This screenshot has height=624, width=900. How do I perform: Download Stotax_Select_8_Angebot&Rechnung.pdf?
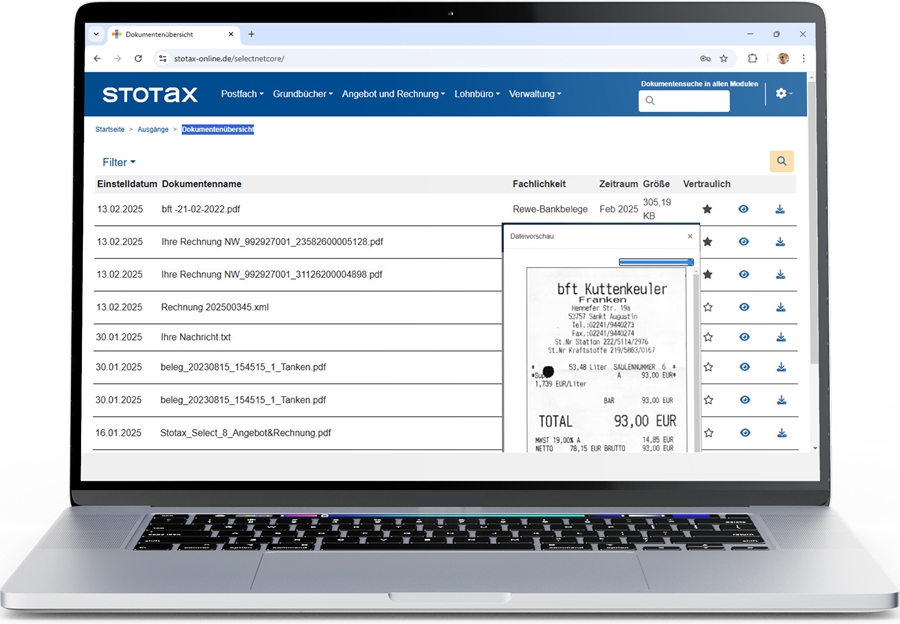coord(782,433)
